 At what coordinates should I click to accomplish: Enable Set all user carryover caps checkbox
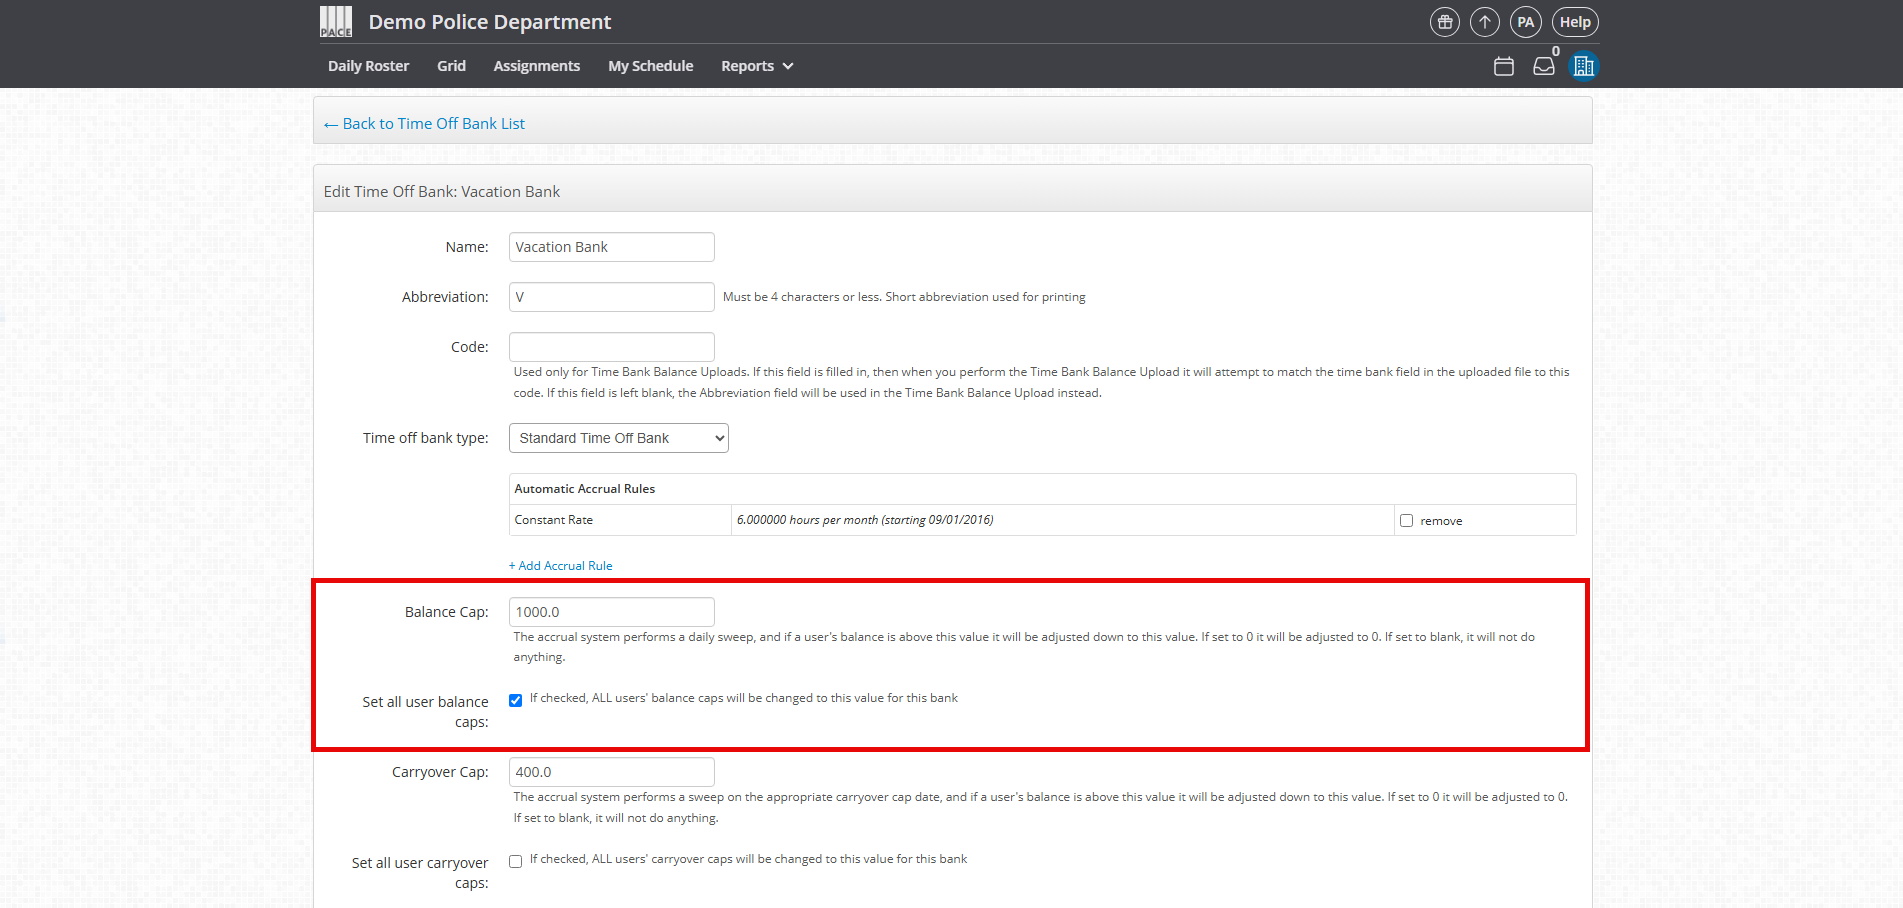515,861
